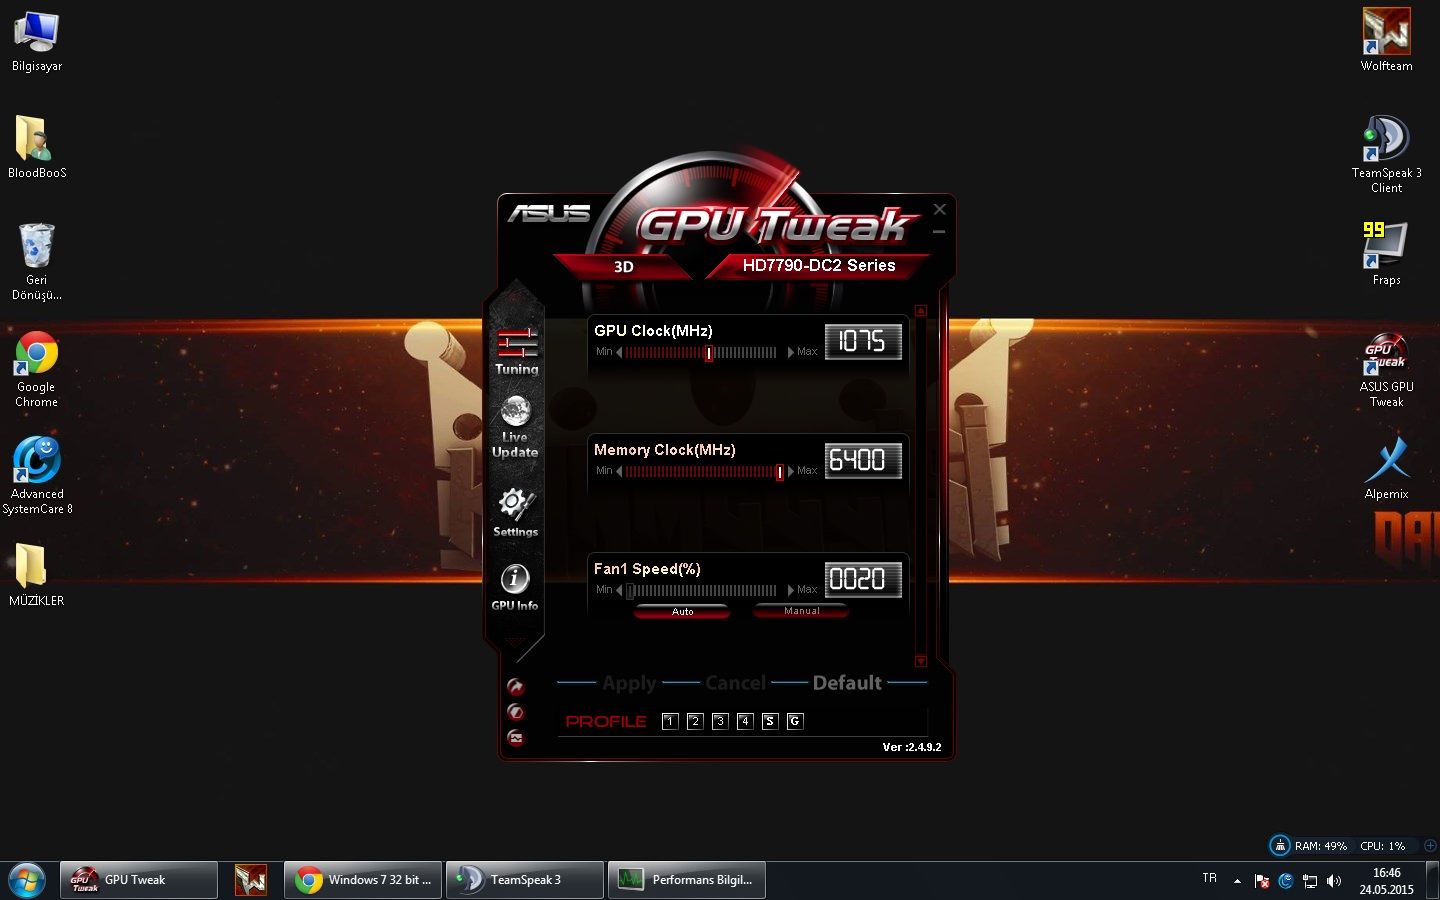Select the Bilgisayar desktop icon
This screenshot has height=900, width=1440.
pos(37,41)
